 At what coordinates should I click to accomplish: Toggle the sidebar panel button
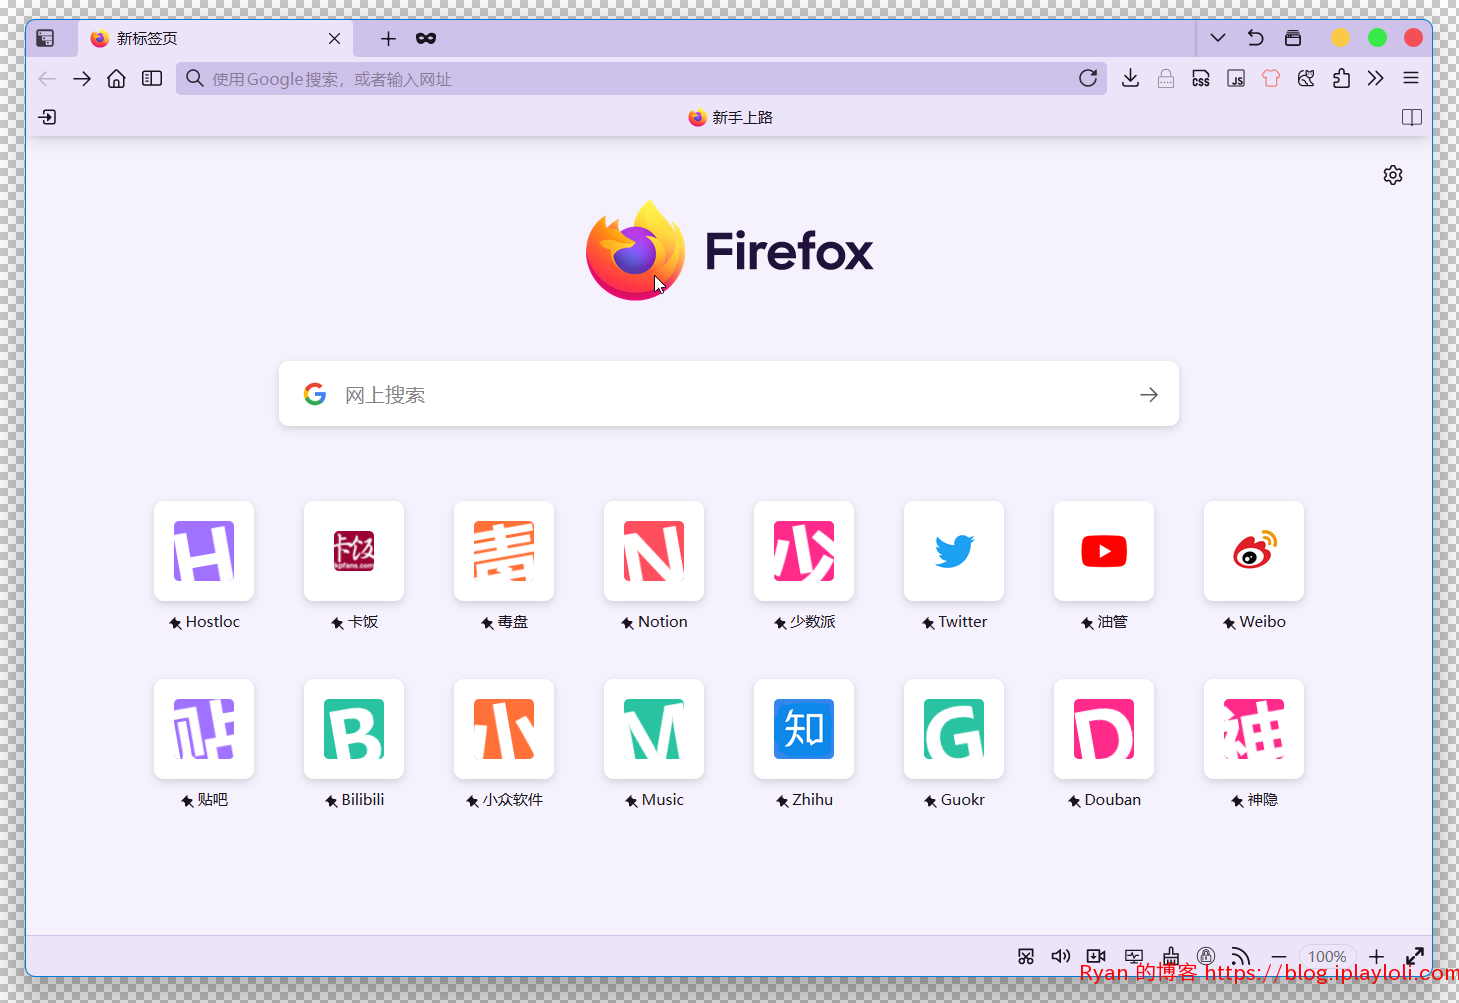pos(152,79)
